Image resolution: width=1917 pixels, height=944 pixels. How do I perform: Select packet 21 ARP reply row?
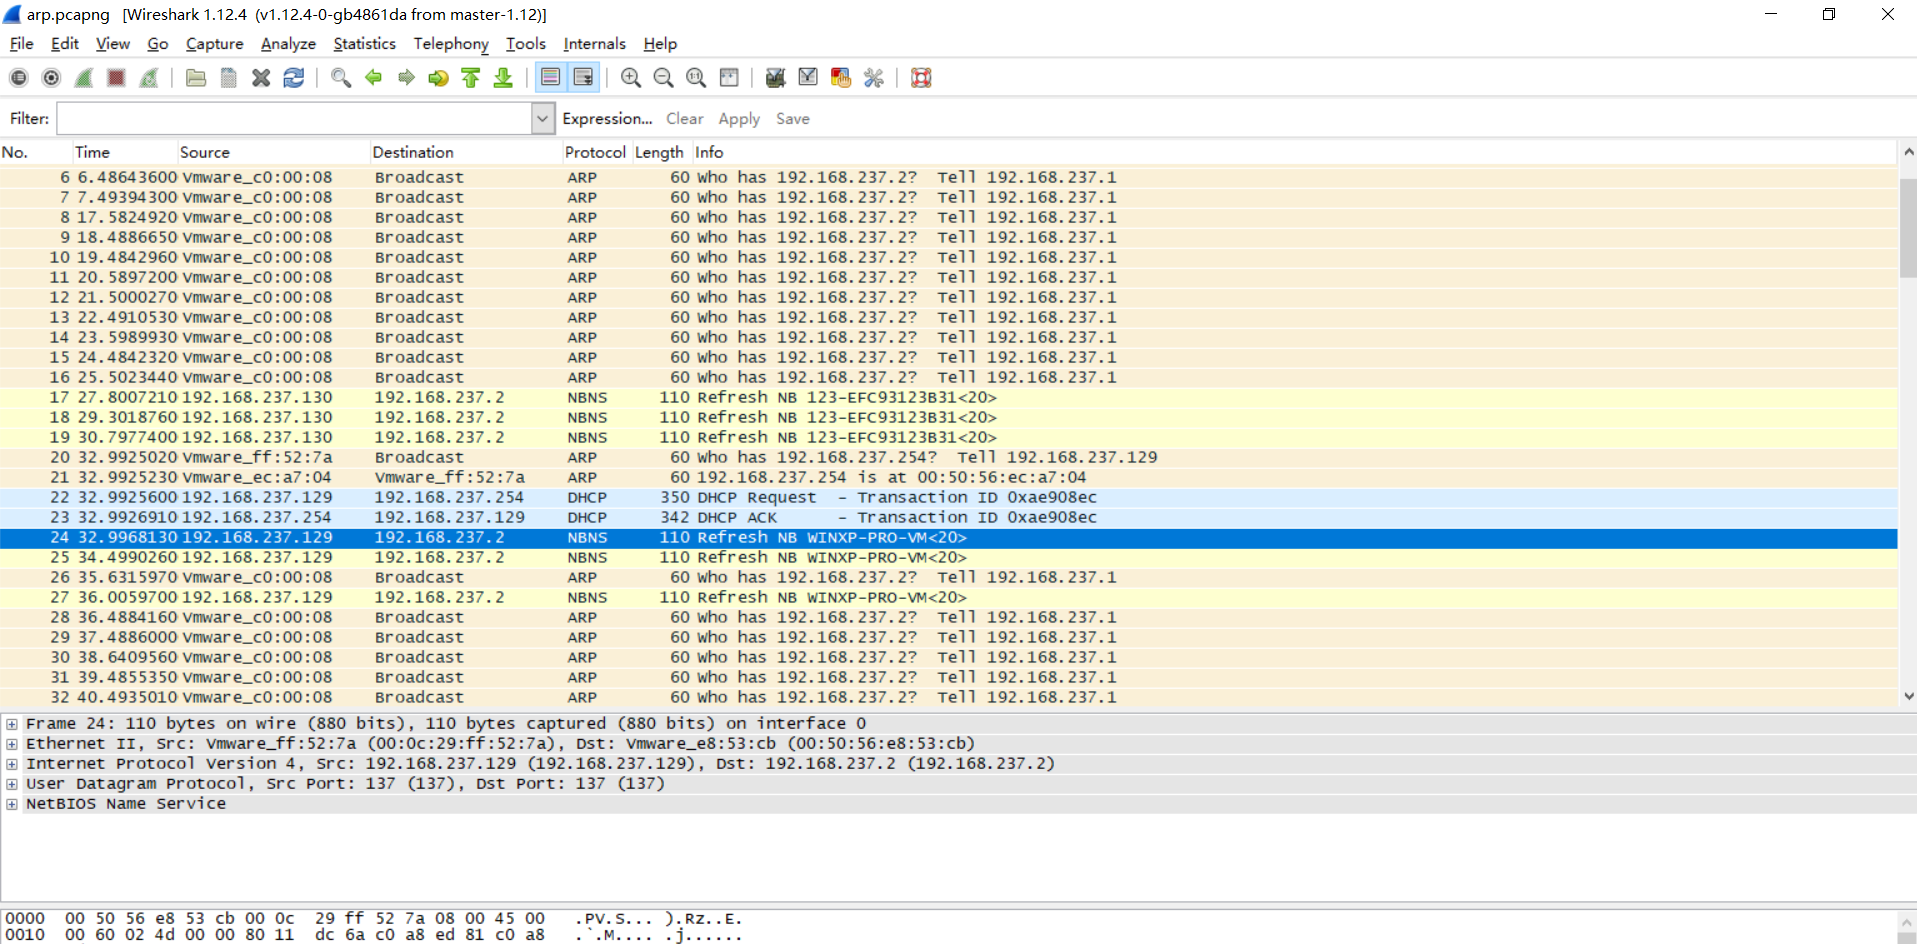(948, 478)
